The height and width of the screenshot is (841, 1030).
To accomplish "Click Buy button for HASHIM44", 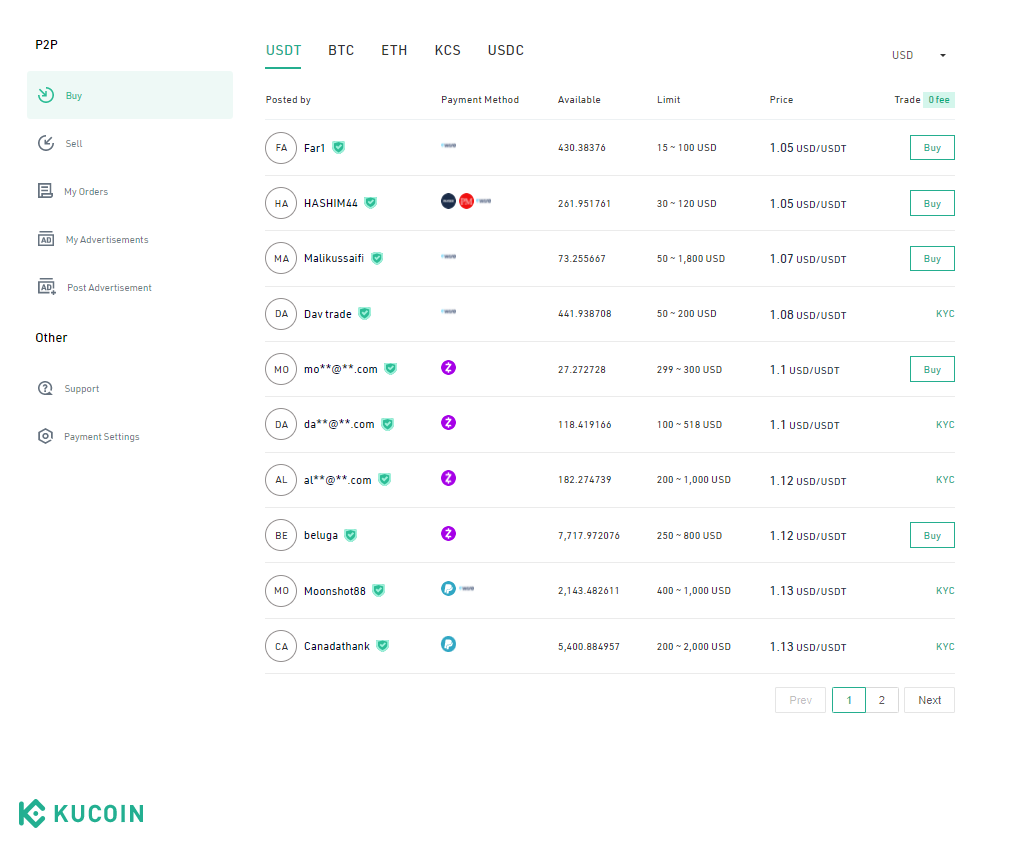I will 932,203.
